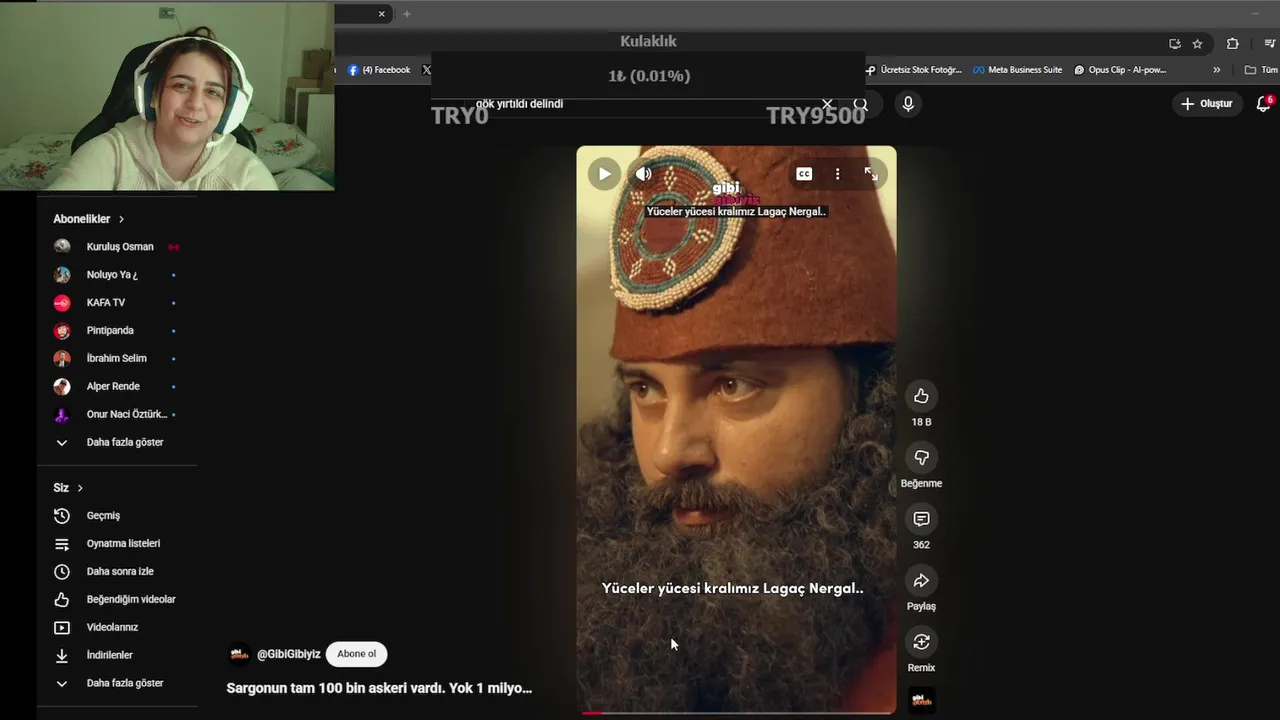The image size is (1280, 720).
Task: Open the Tüm bookmarks folder
Action: (x=1261, y=70)
